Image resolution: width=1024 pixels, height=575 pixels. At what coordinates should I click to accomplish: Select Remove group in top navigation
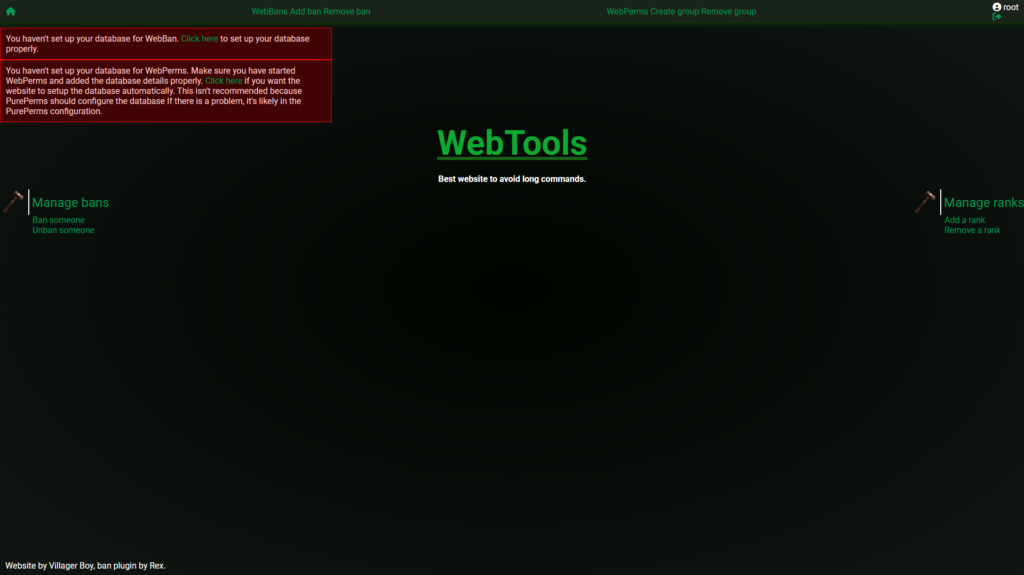[x=729, y=12]
